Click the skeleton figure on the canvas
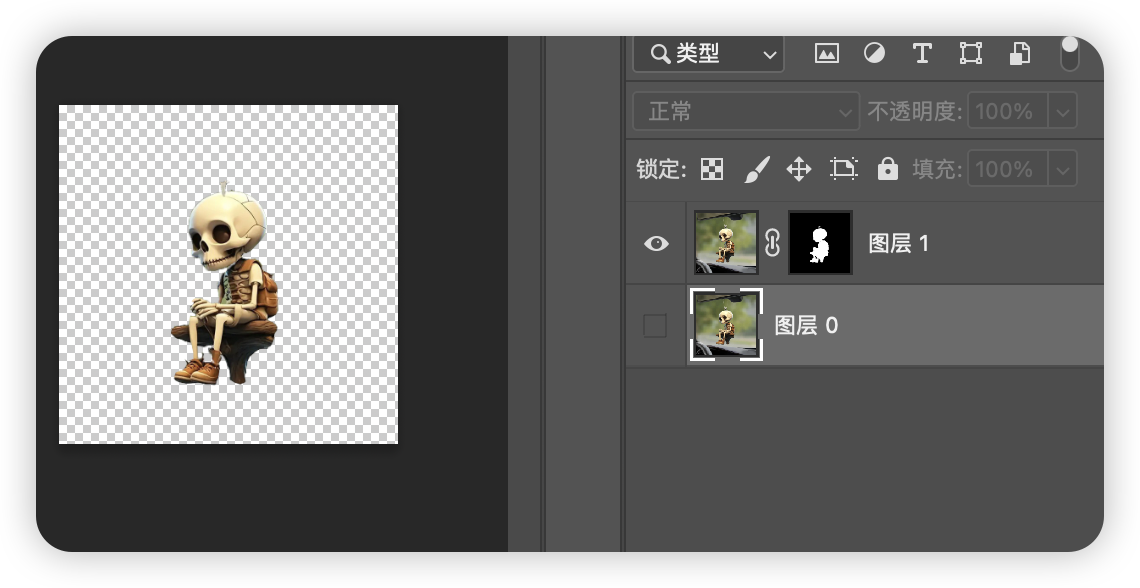 (226, 283)
